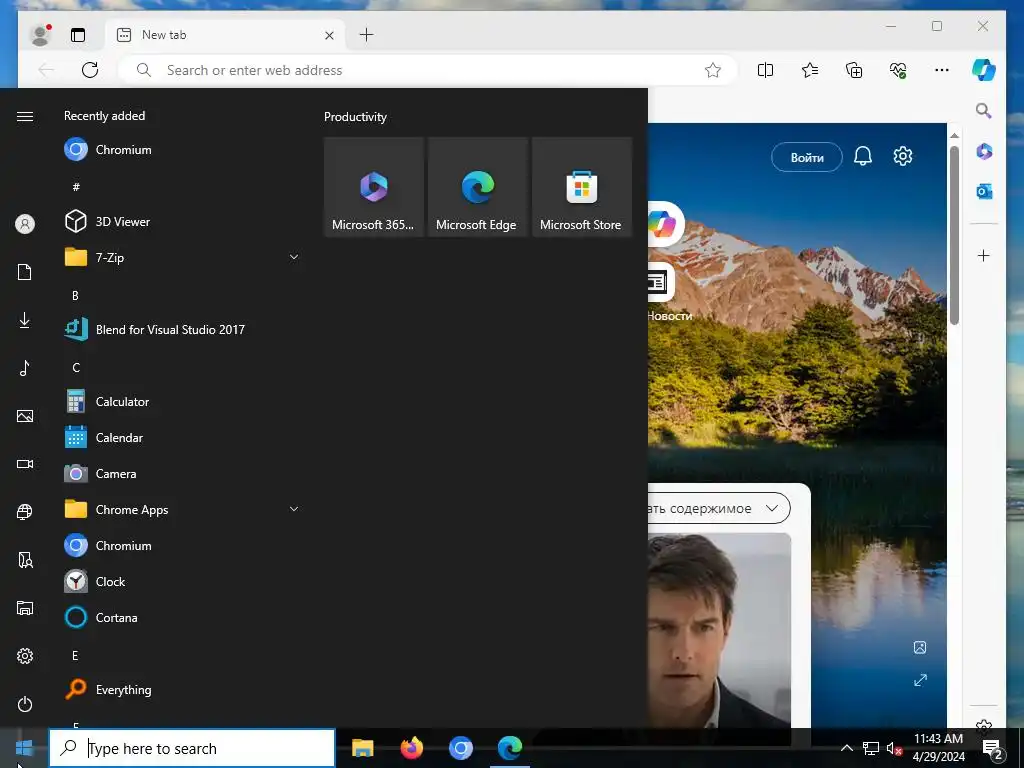Click the E section header
Screen dimensions: 1024x768
click(75, 656)
